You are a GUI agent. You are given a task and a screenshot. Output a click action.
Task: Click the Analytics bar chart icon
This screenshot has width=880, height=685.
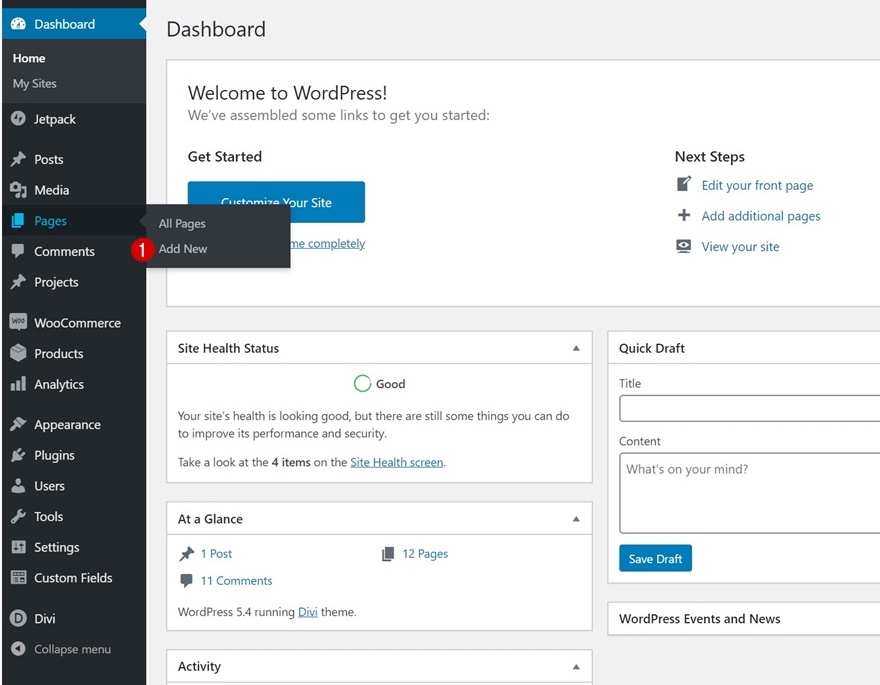click(18, 384)
